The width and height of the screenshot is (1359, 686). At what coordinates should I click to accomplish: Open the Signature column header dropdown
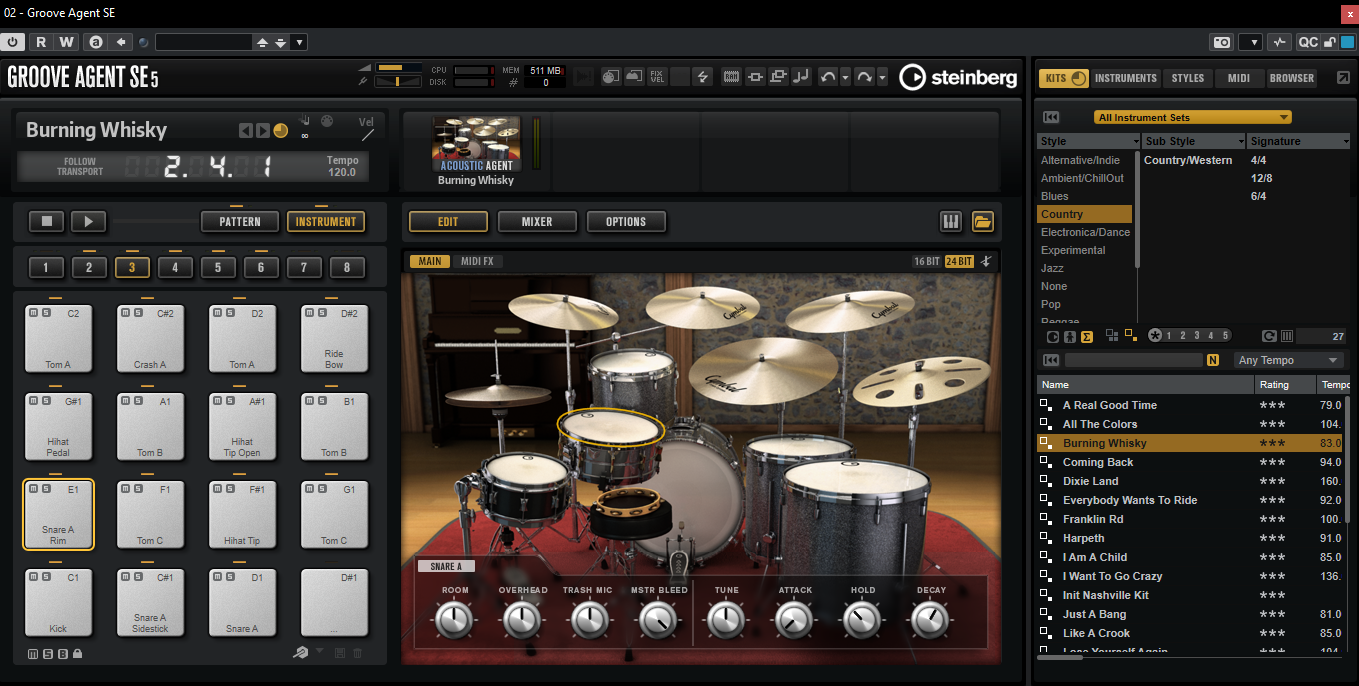click(1346, 141)
